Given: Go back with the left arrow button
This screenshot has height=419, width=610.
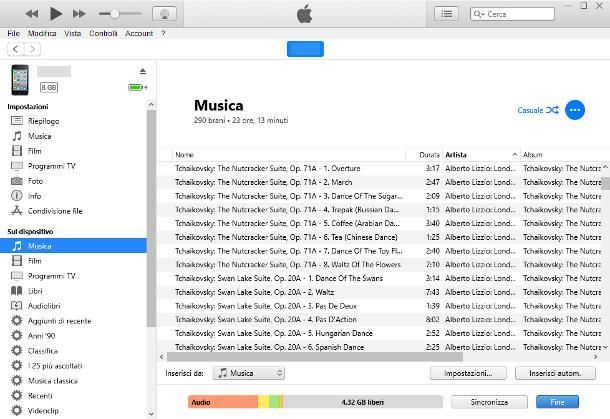Looking at the screenshot, I should [16, 49].
